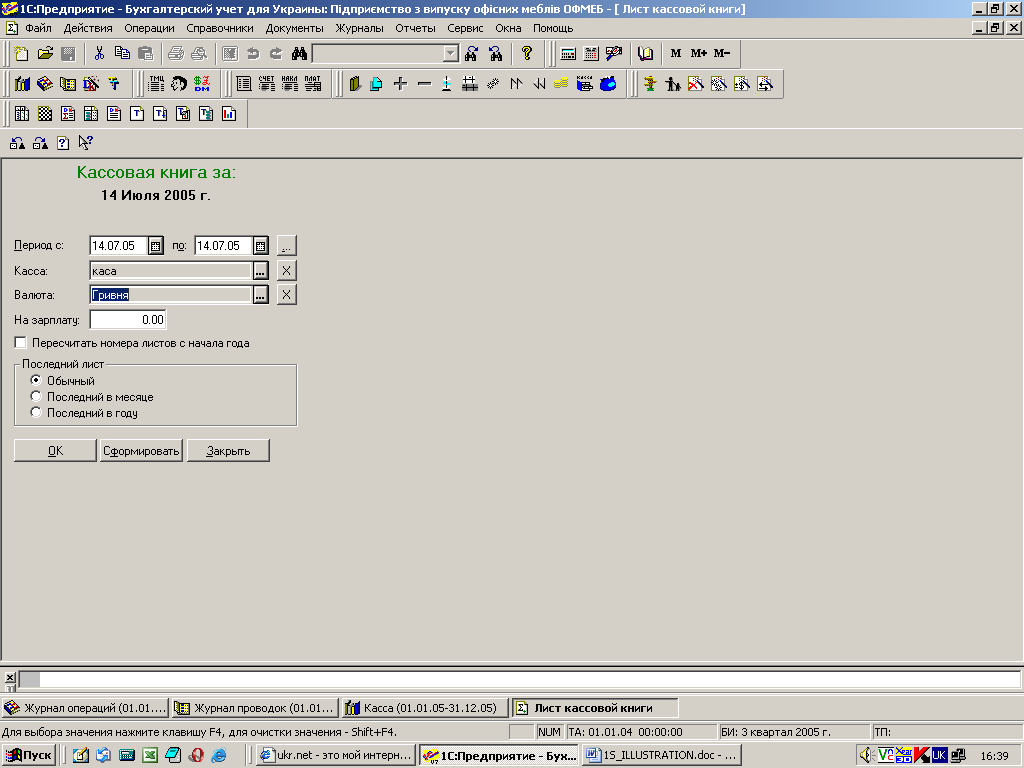
Task: Click the Касса cash register icon
Action: [584, 84]
